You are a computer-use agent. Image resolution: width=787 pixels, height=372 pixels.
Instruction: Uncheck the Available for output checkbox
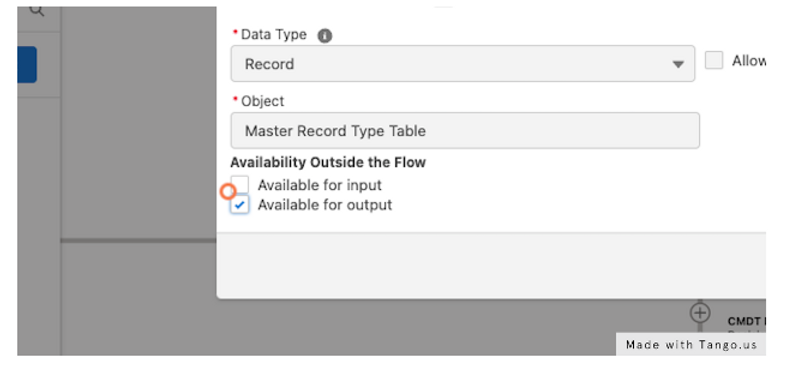(x=240, y=205)
